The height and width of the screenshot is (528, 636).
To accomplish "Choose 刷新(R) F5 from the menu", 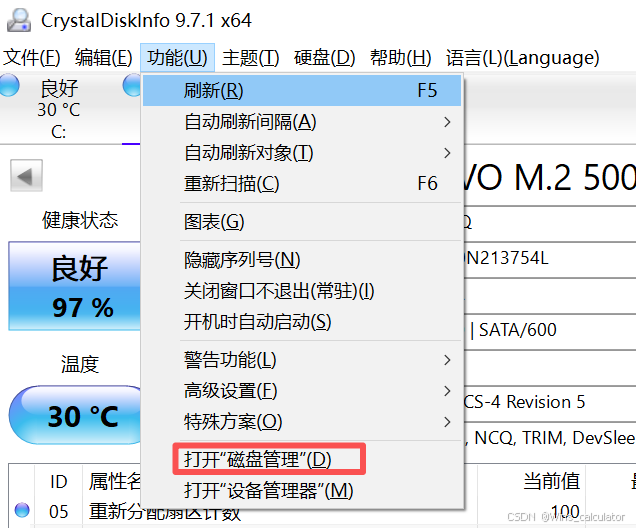I will pyautogui.click(x=302, y=90).
